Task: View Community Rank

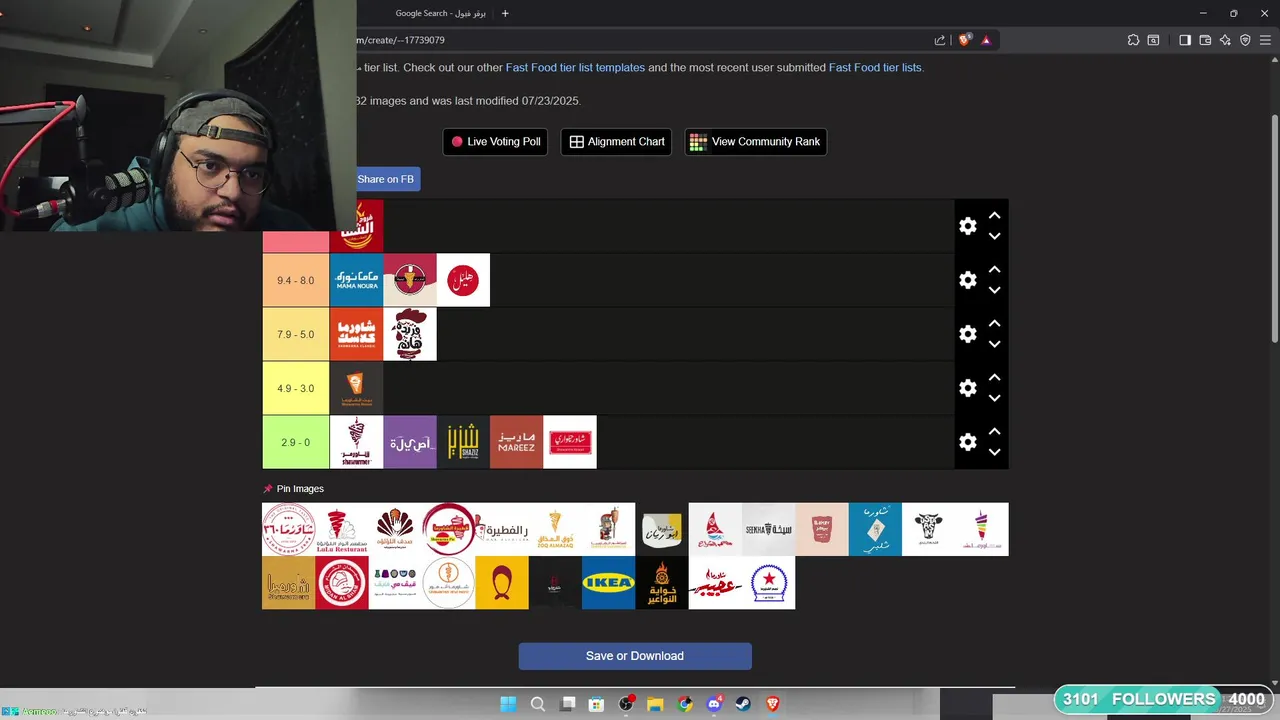Action: click(x=755, y=142)
